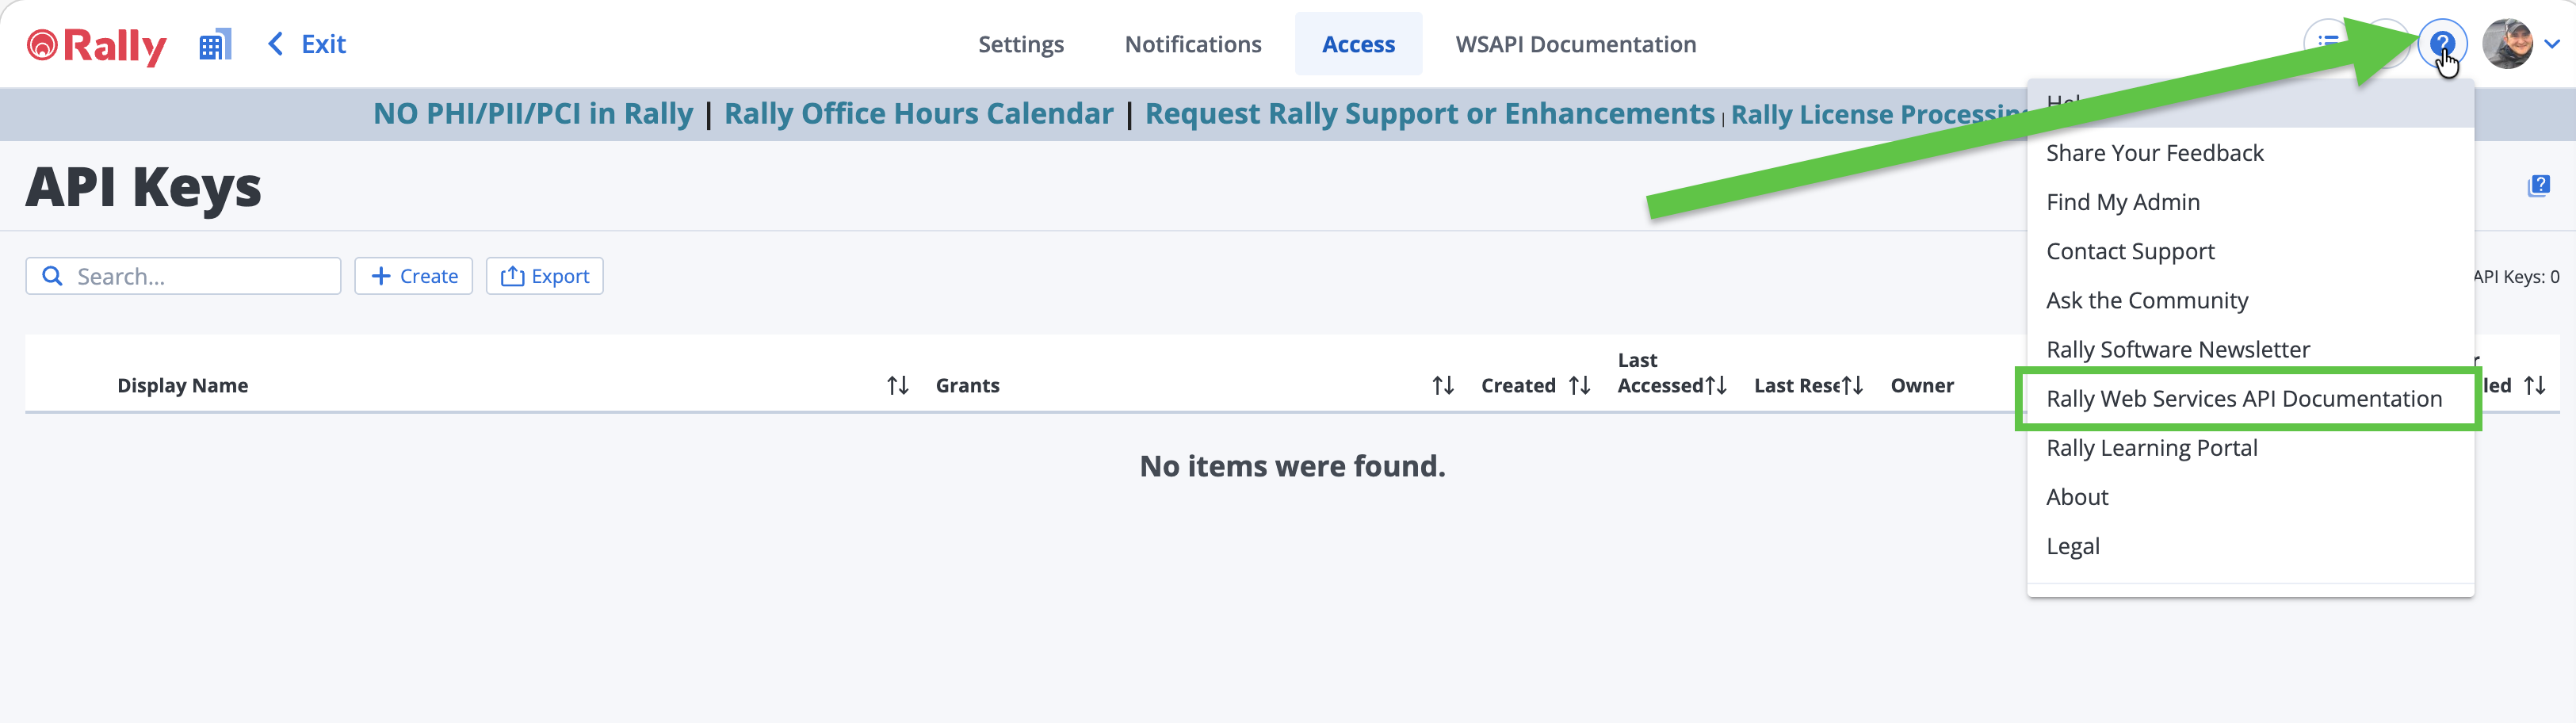Sort by Last Reset arrows
This screenshot has height=723, width=2576.
[1852, 386]
